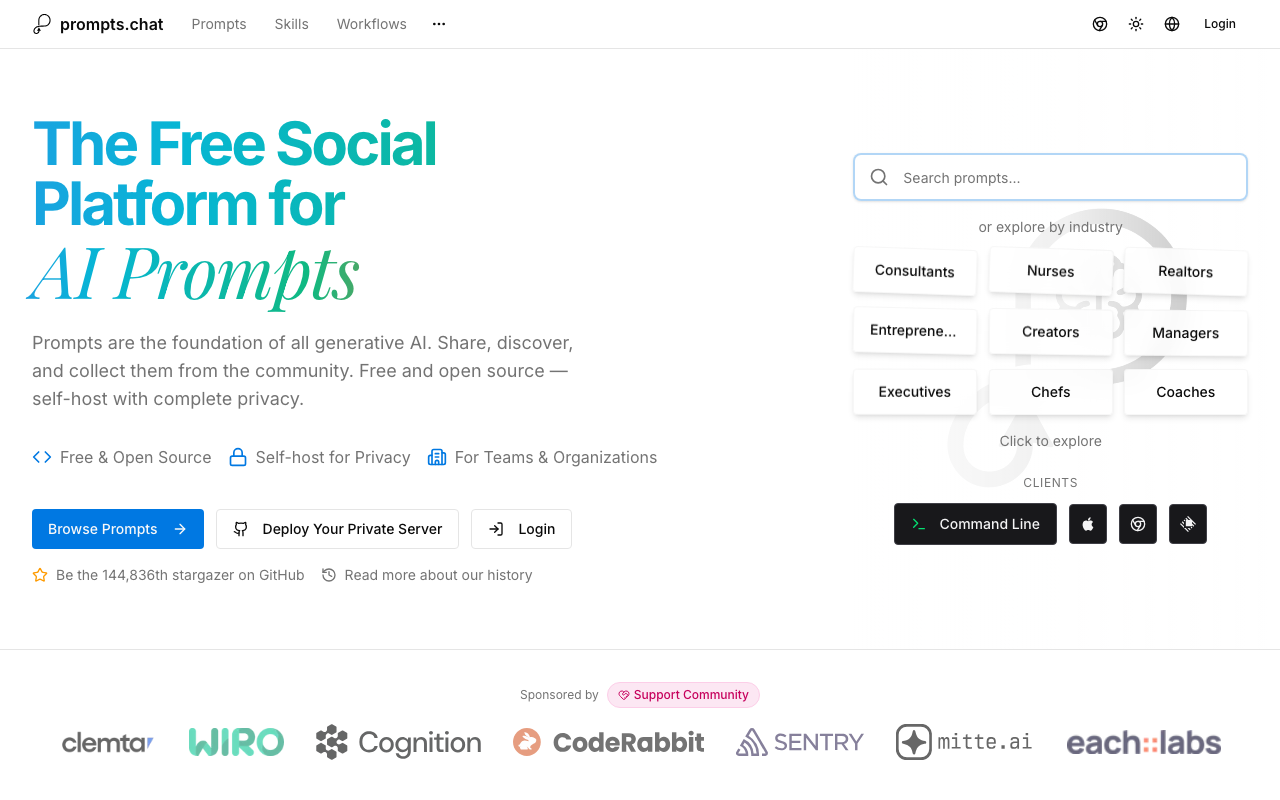Open the Chrome extension icon in header
The width and height of the screenshot is (1280, 800).
[x=1100, y=24]
